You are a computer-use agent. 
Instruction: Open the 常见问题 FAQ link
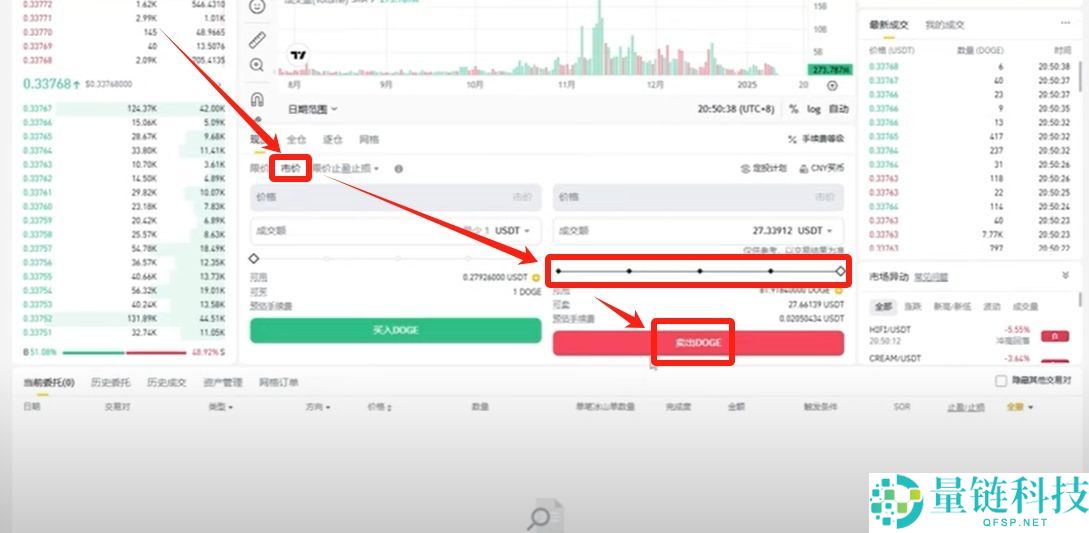(931, 277)
